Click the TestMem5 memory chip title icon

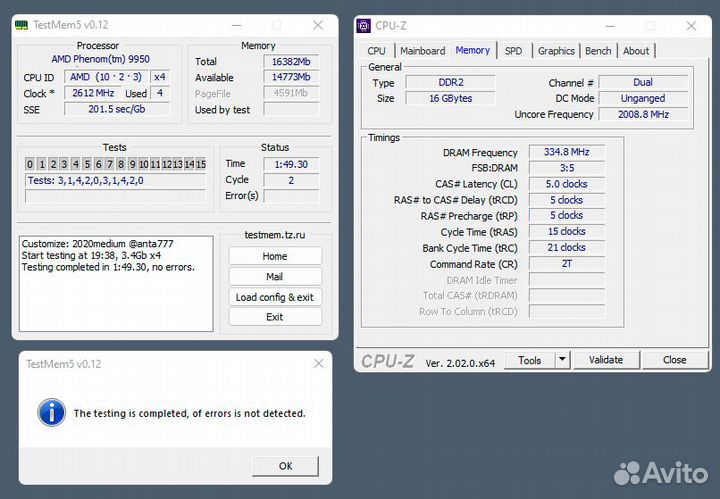21,25
